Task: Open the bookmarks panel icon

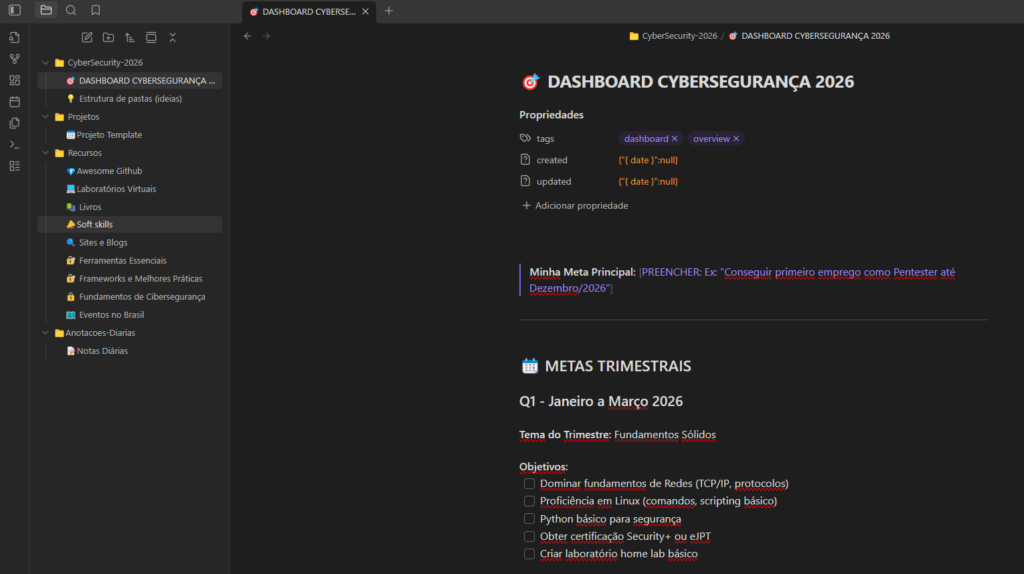Action: 96,10
